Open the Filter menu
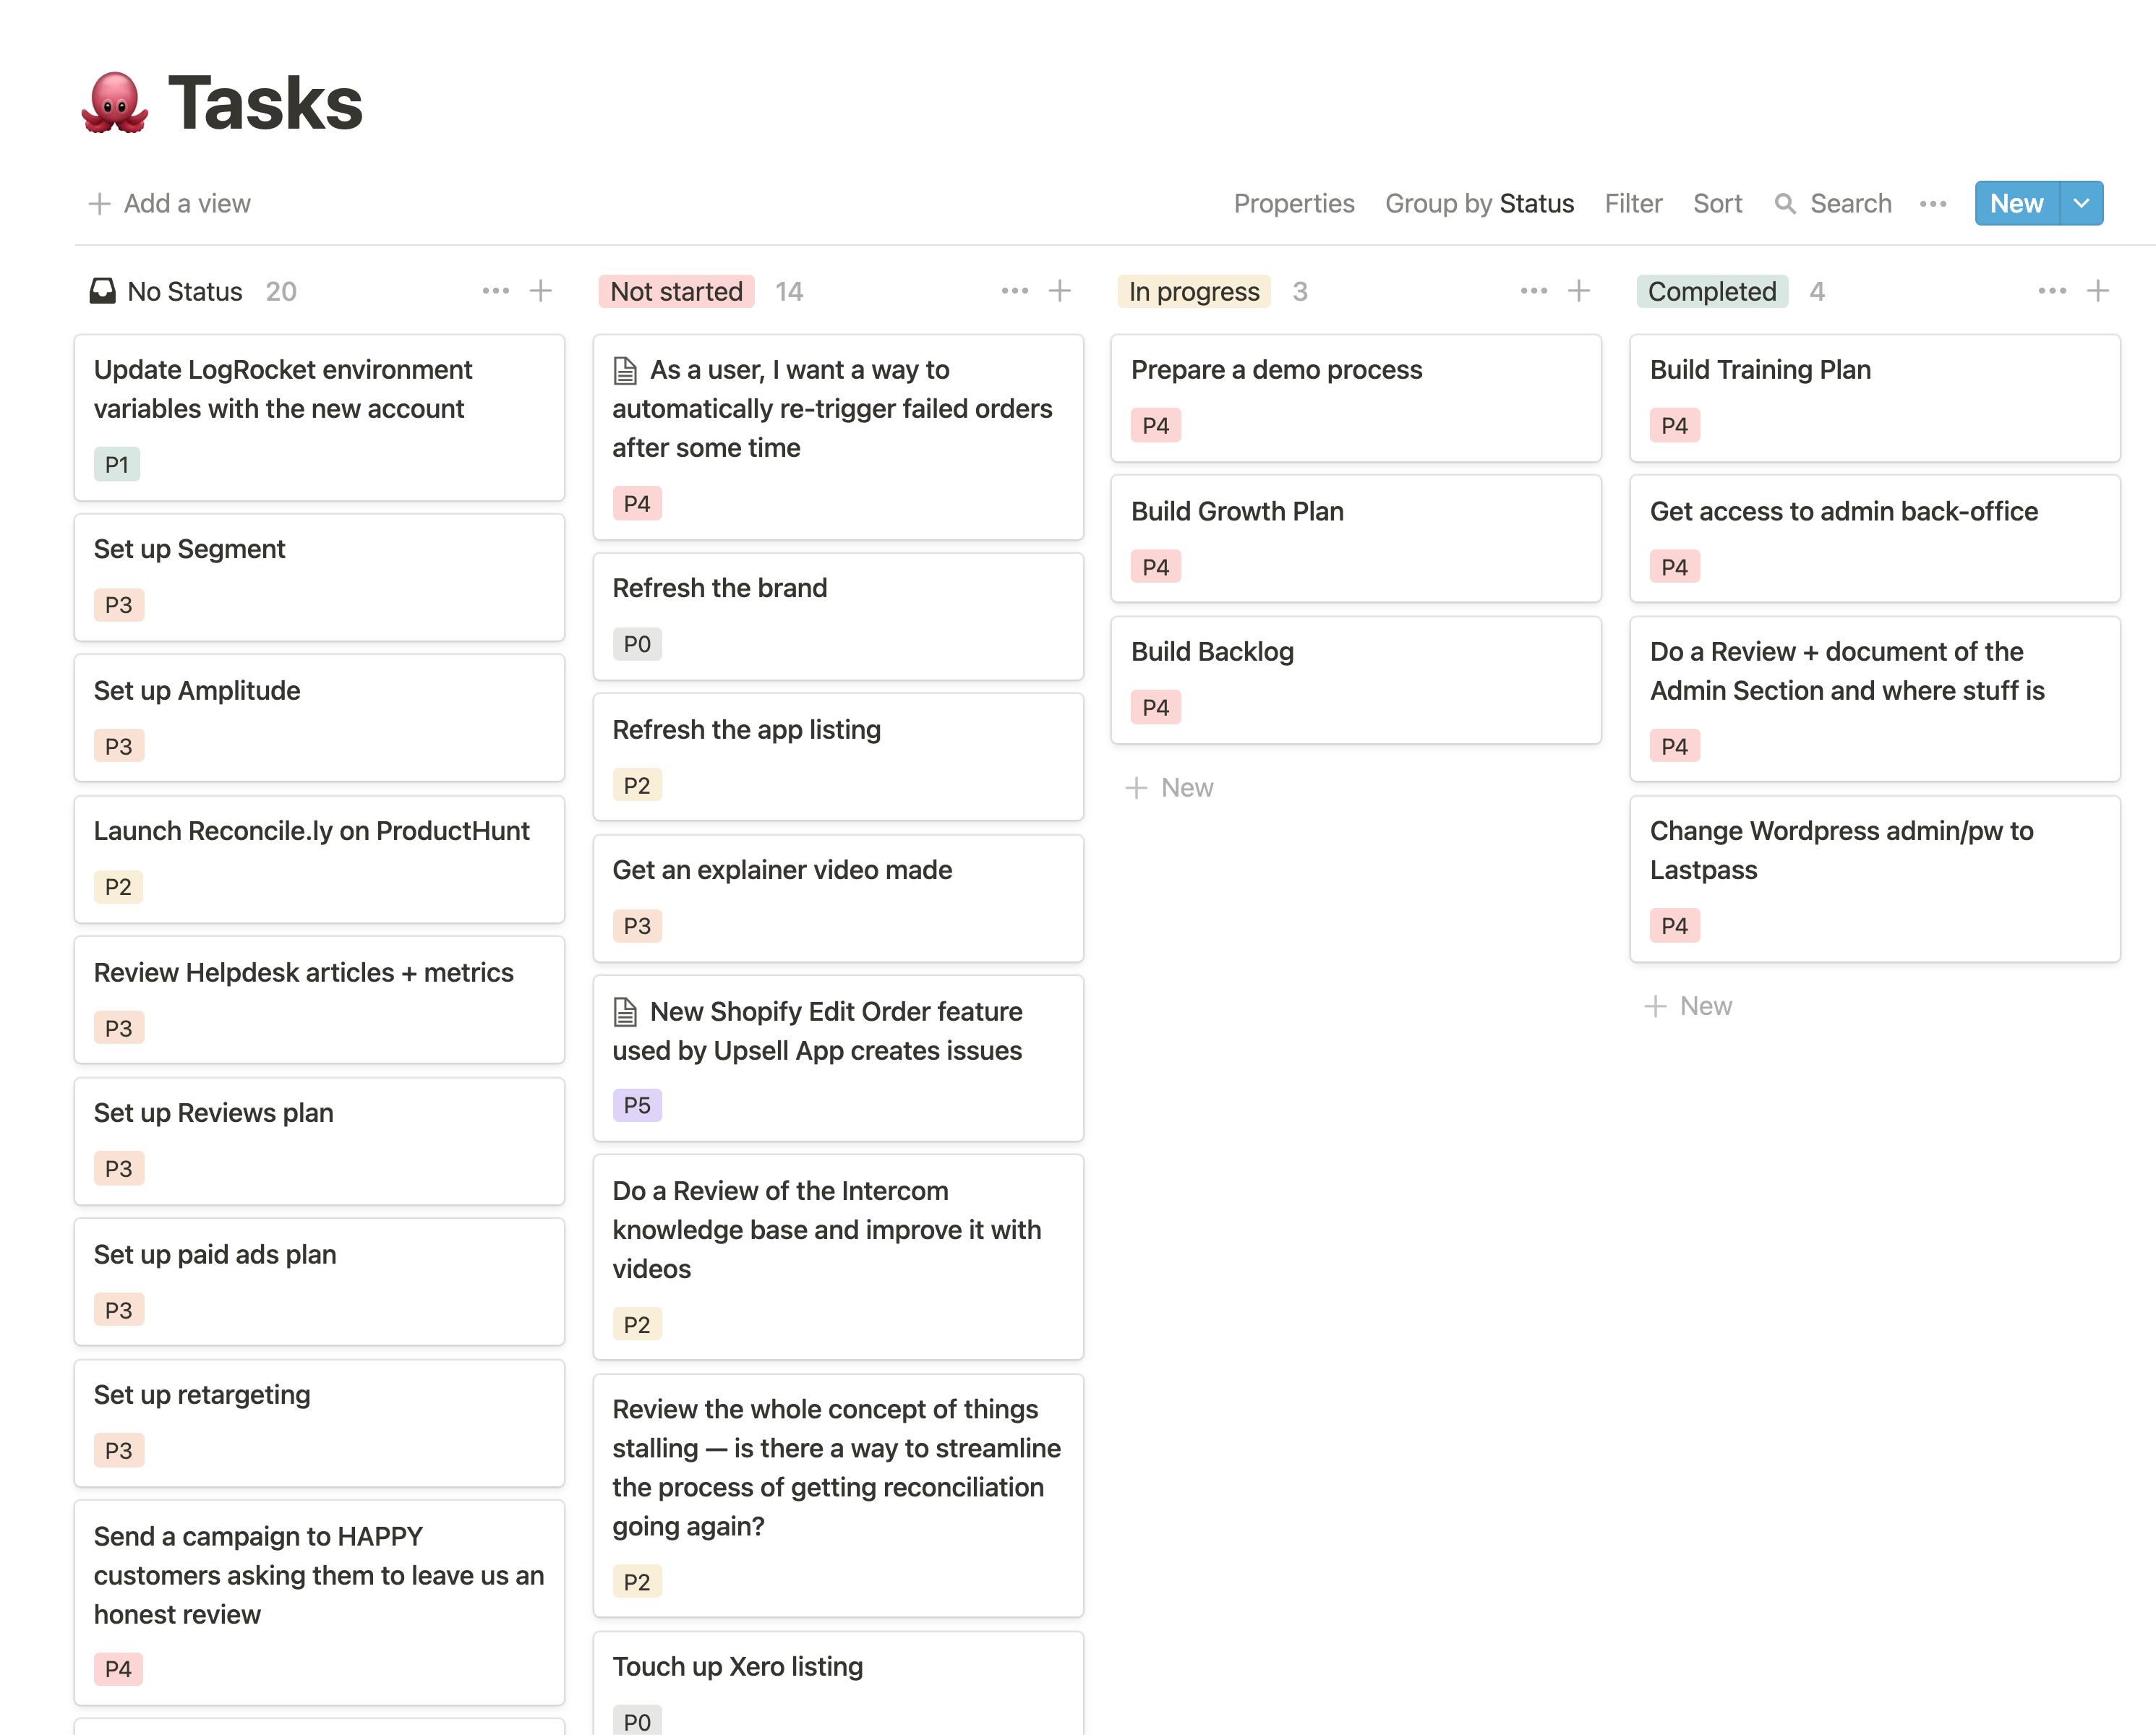 pos(1633,204)
